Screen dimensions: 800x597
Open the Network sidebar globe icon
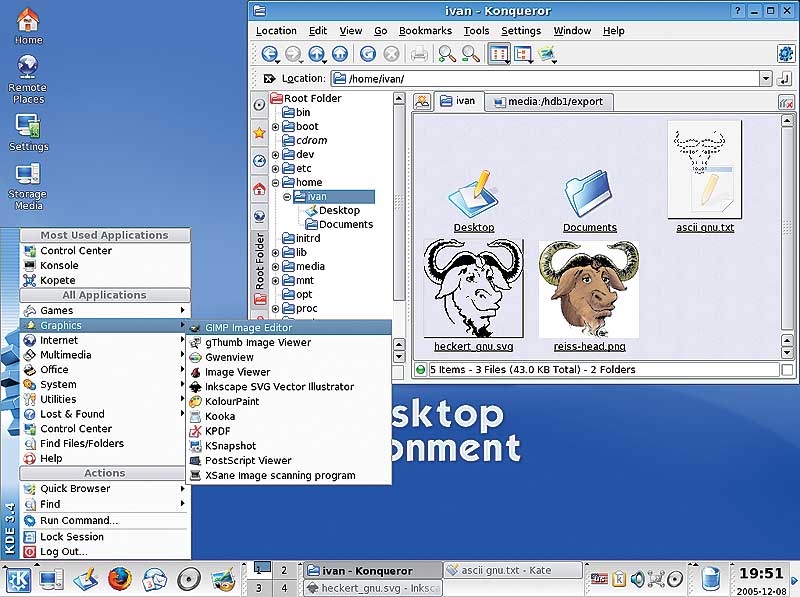pos(259,216)
